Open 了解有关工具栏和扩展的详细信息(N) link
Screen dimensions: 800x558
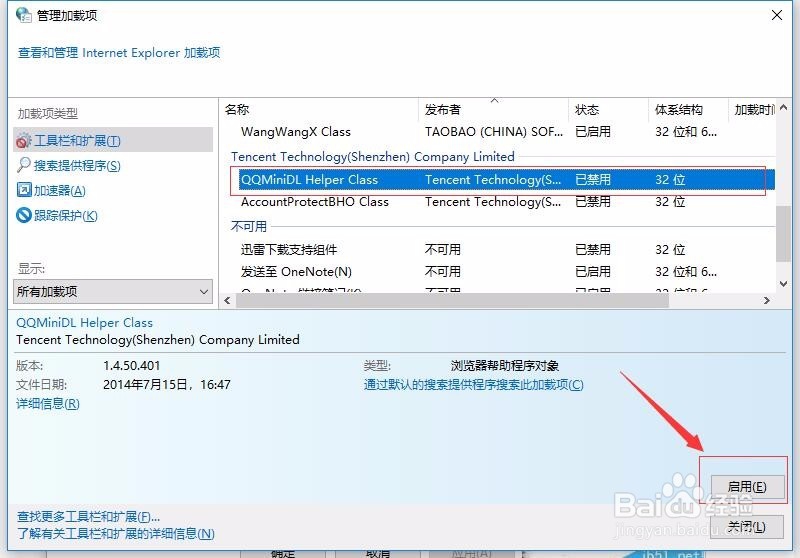point(116,534)
